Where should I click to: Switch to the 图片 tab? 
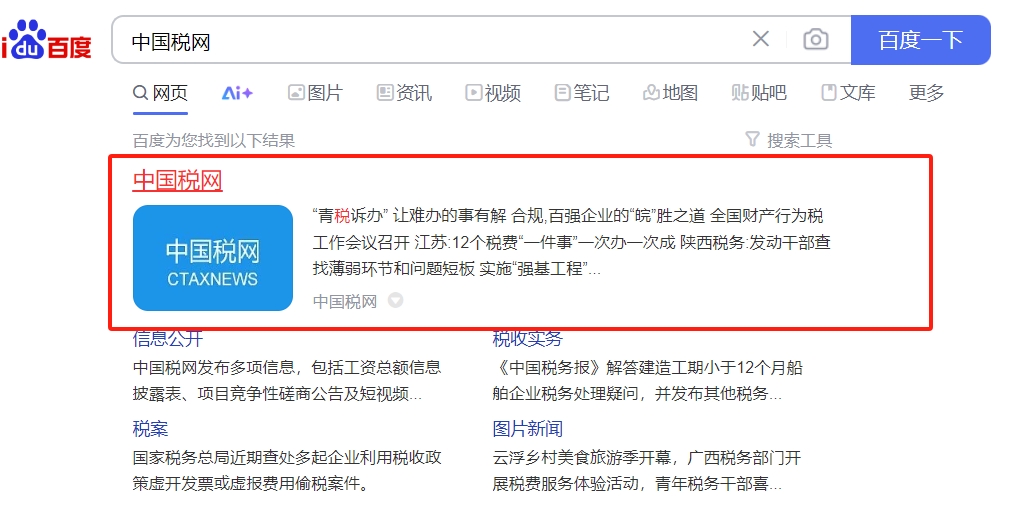[316, 93]
